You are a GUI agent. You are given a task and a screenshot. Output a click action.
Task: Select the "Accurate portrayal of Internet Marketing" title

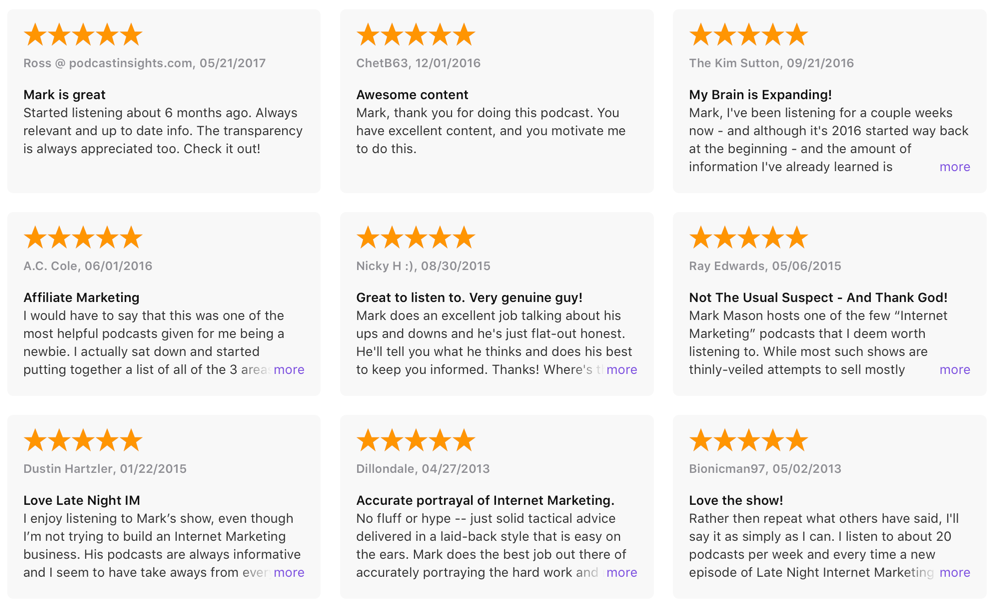pyautogui.click(x=485, y=501)
